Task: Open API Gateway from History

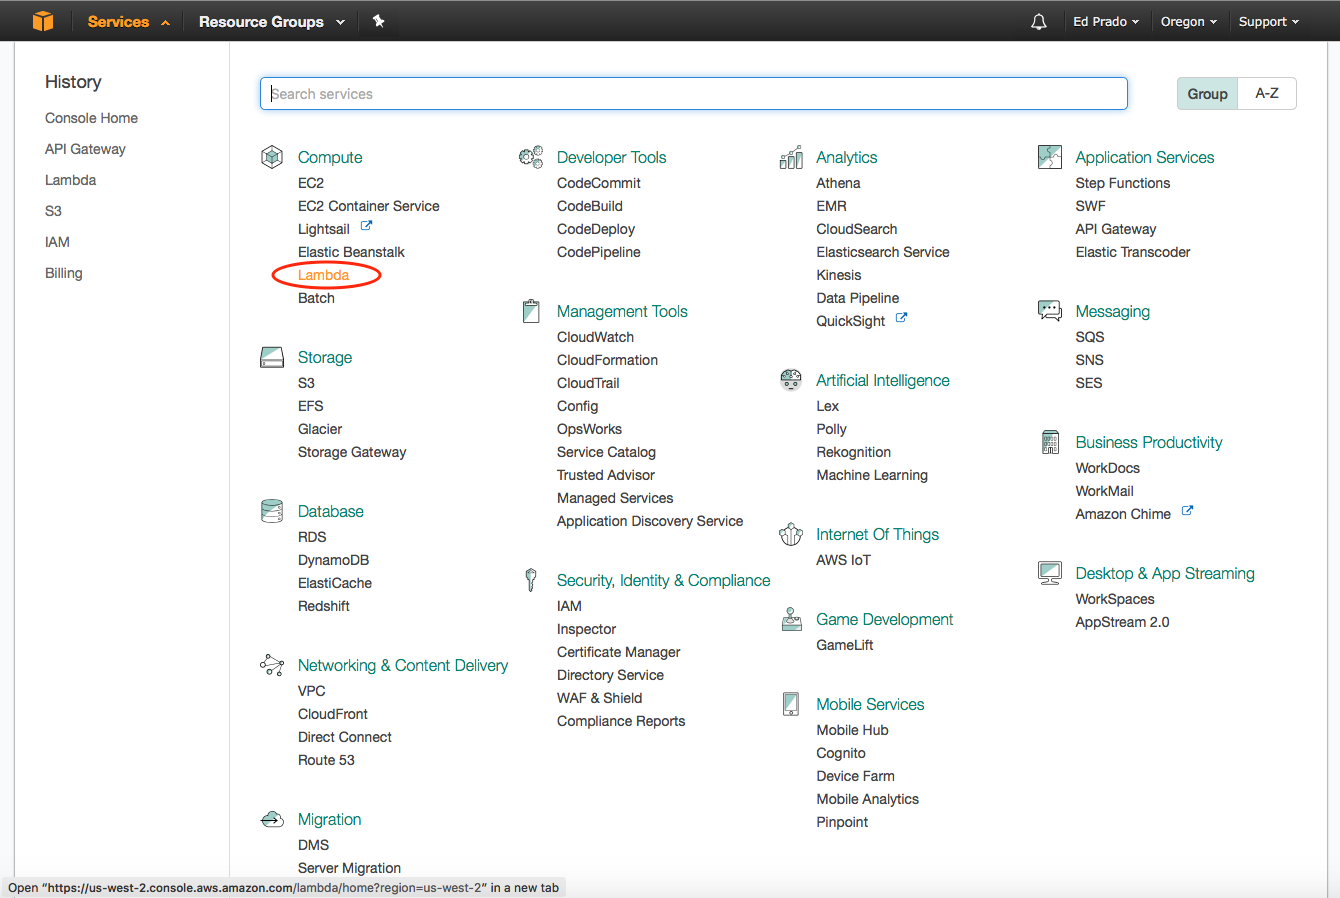Action: pos(85,149)
